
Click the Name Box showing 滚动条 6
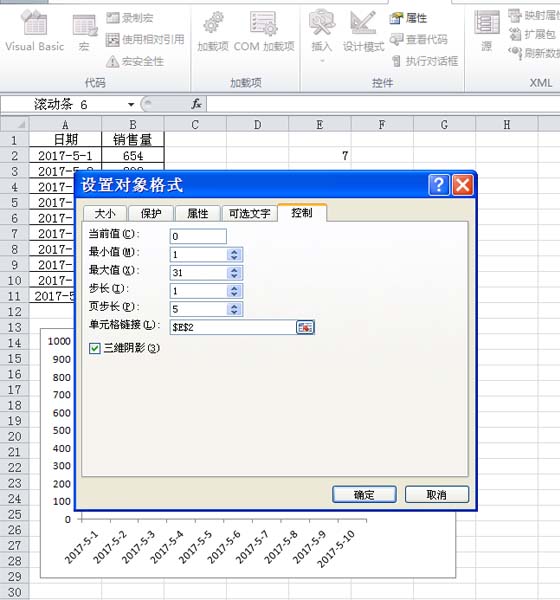(63, 104)
